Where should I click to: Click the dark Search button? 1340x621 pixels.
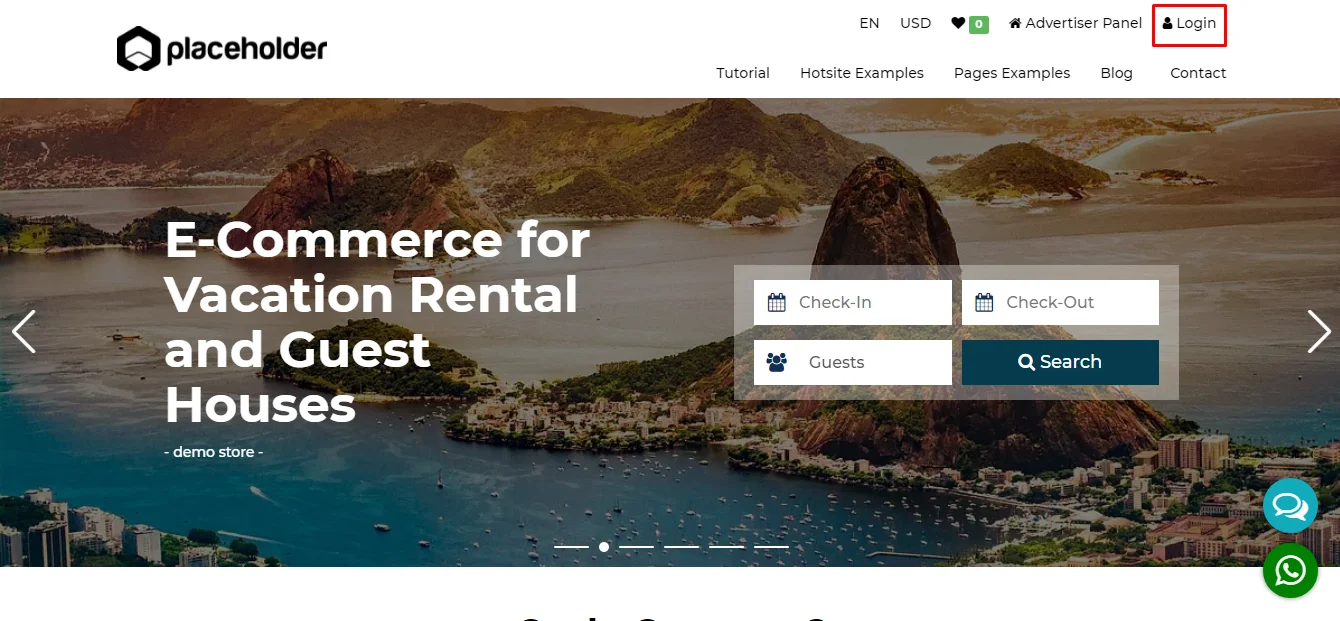click(1060, 362)
